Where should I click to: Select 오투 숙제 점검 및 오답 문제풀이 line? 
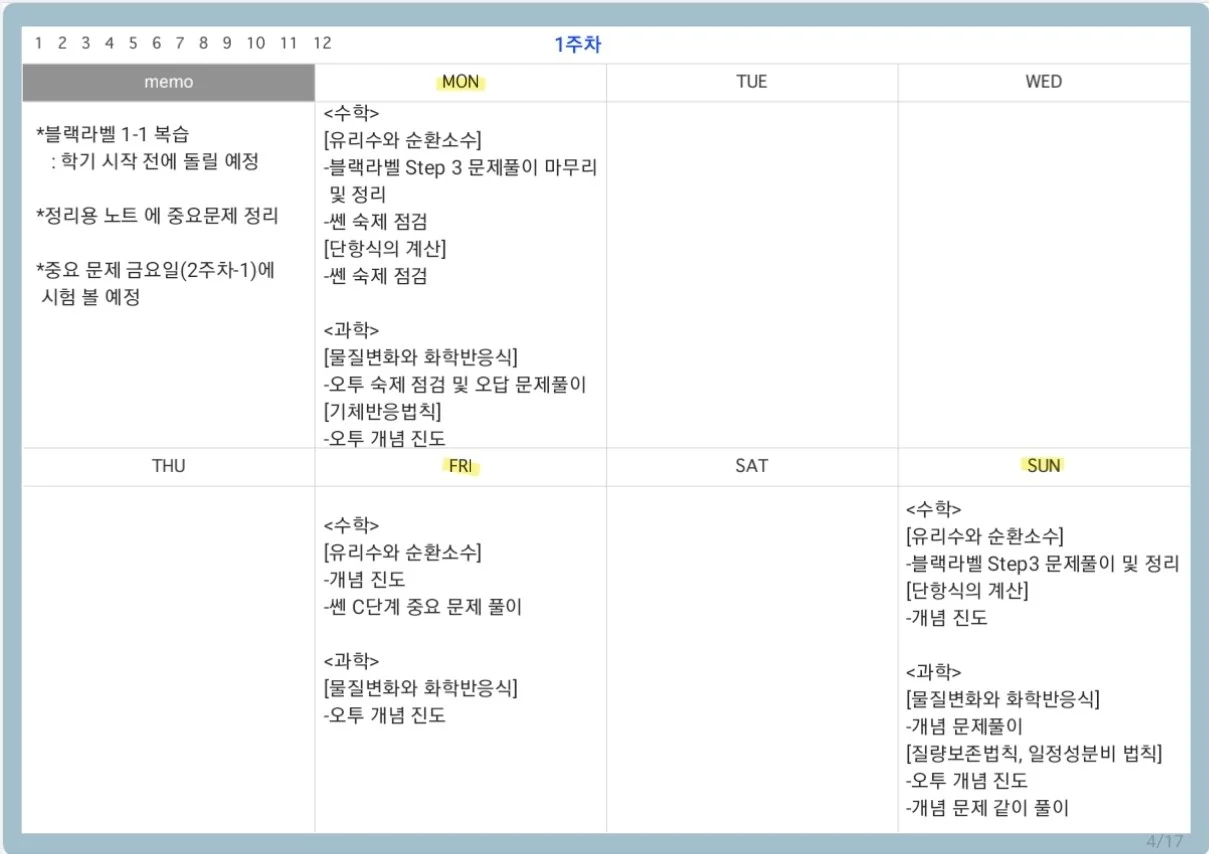coord(455,384)
